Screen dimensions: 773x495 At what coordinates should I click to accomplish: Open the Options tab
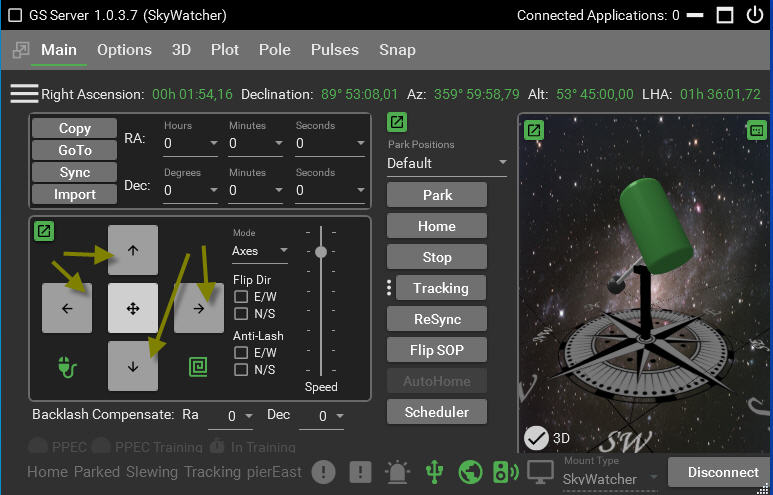click(x=124, y=50)
